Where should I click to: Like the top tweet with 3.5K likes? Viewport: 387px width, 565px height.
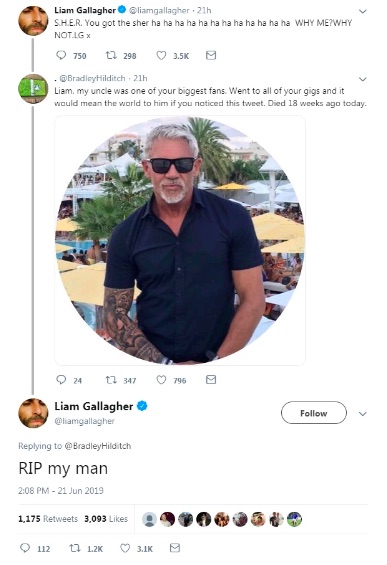pyautogui.click(x=161, y=55)
